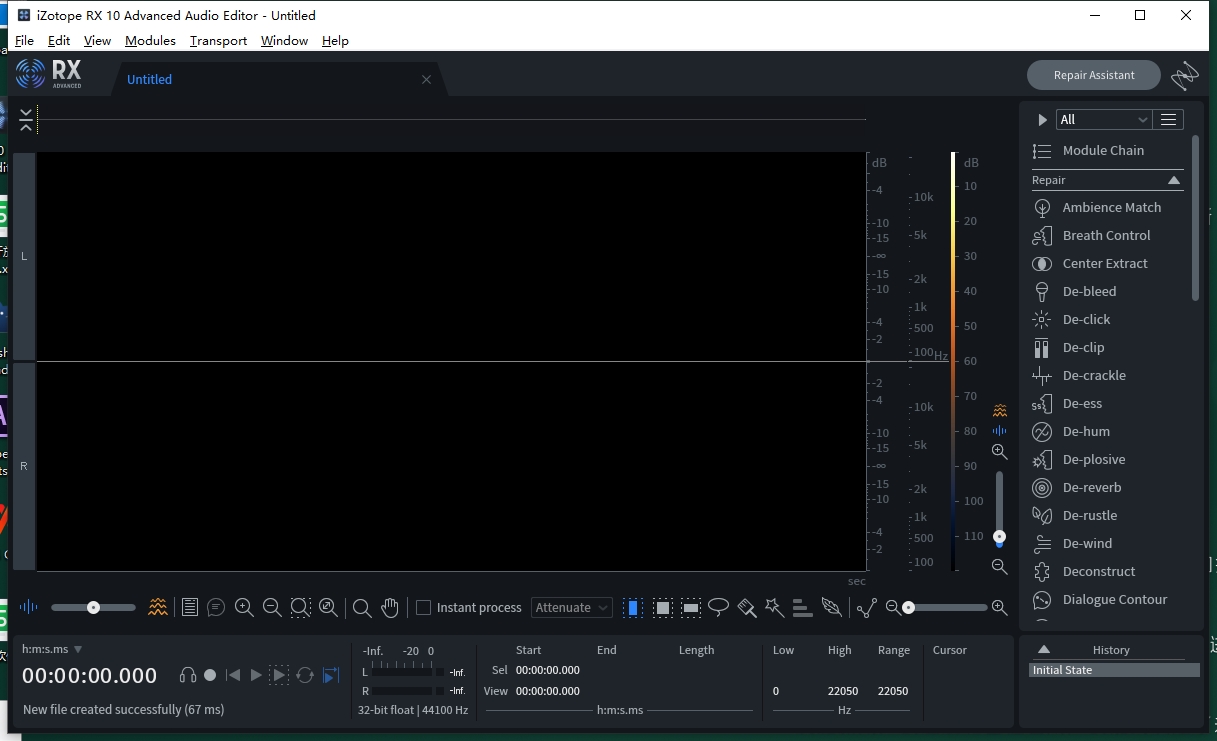Toggle the channel collapse arrows above waveform
The image size is (1217, 741).
tap(26, 120)
